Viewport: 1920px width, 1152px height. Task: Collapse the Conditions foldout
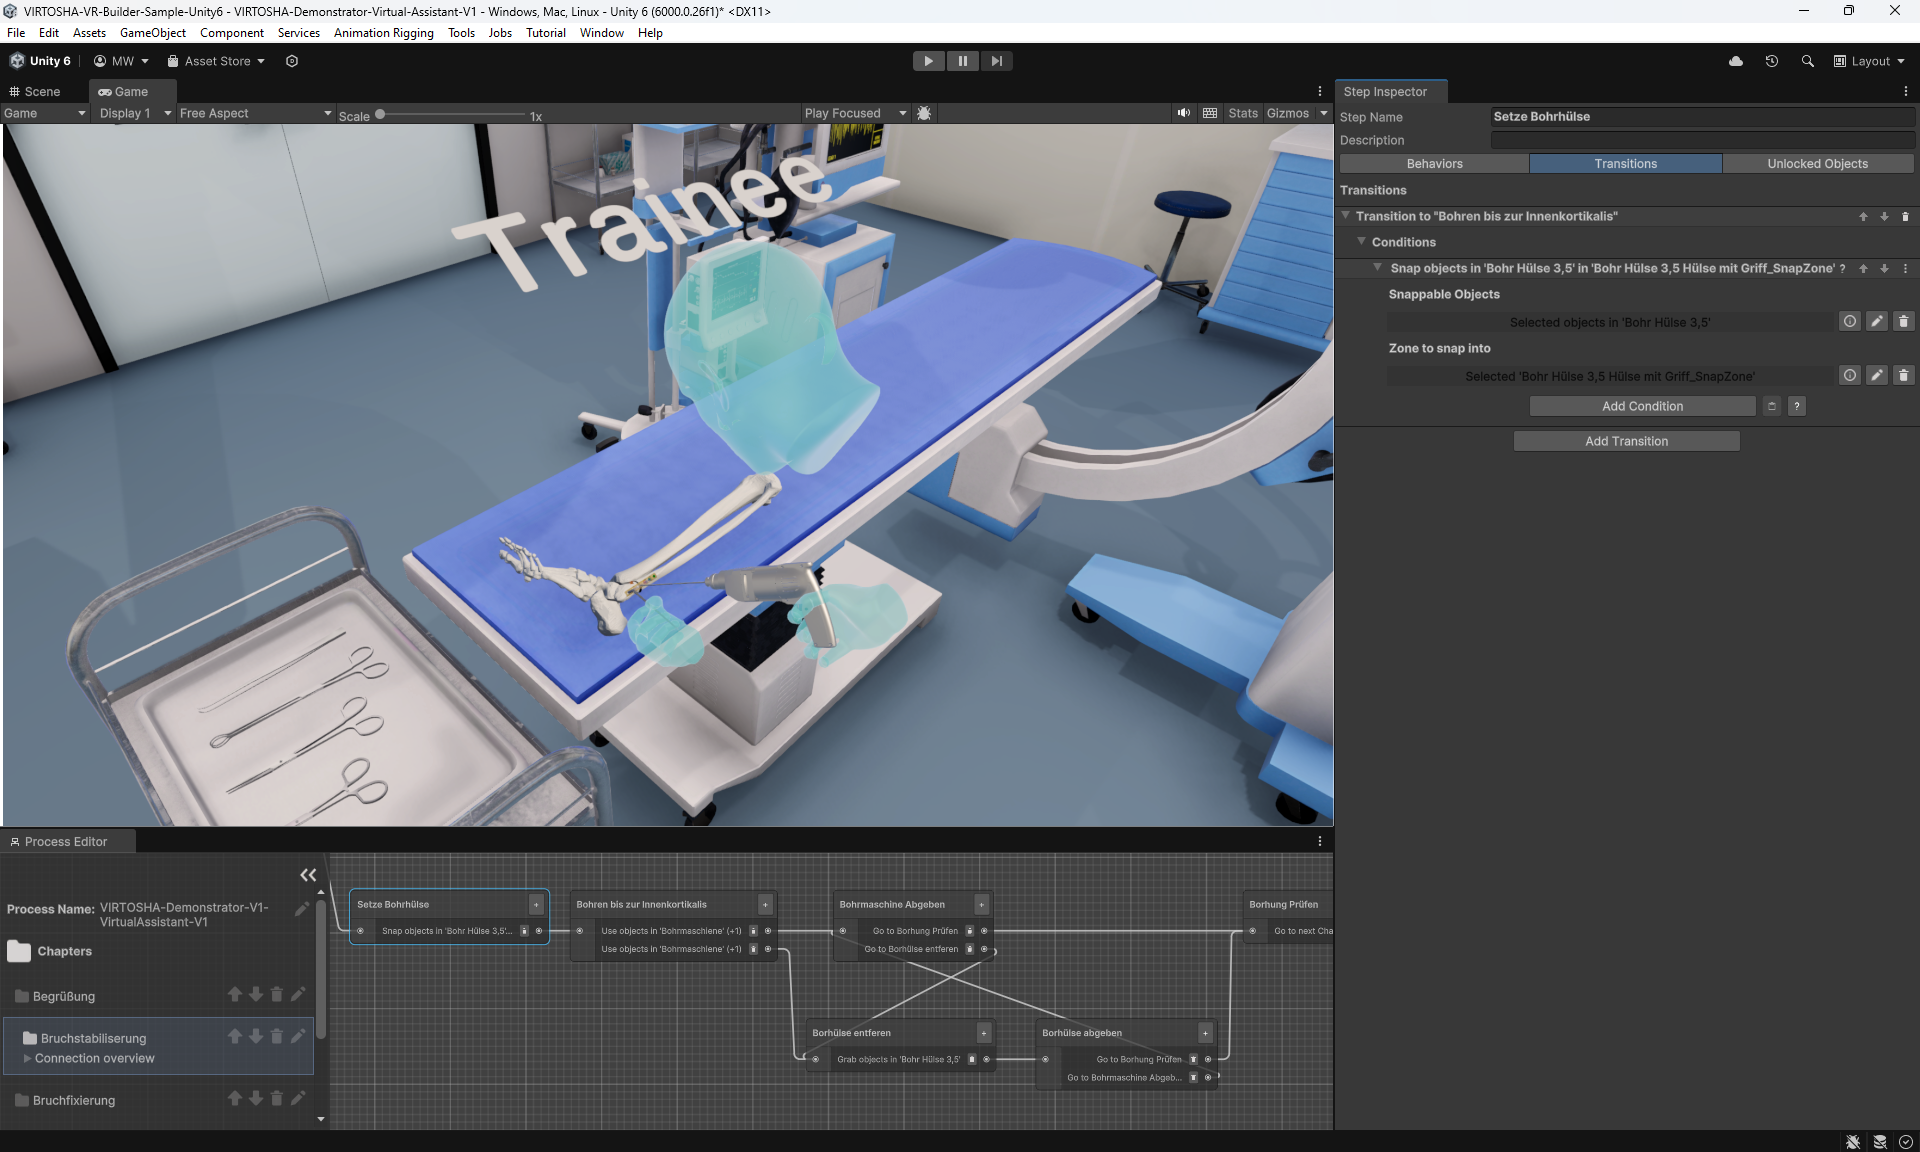click(1361, 242)
